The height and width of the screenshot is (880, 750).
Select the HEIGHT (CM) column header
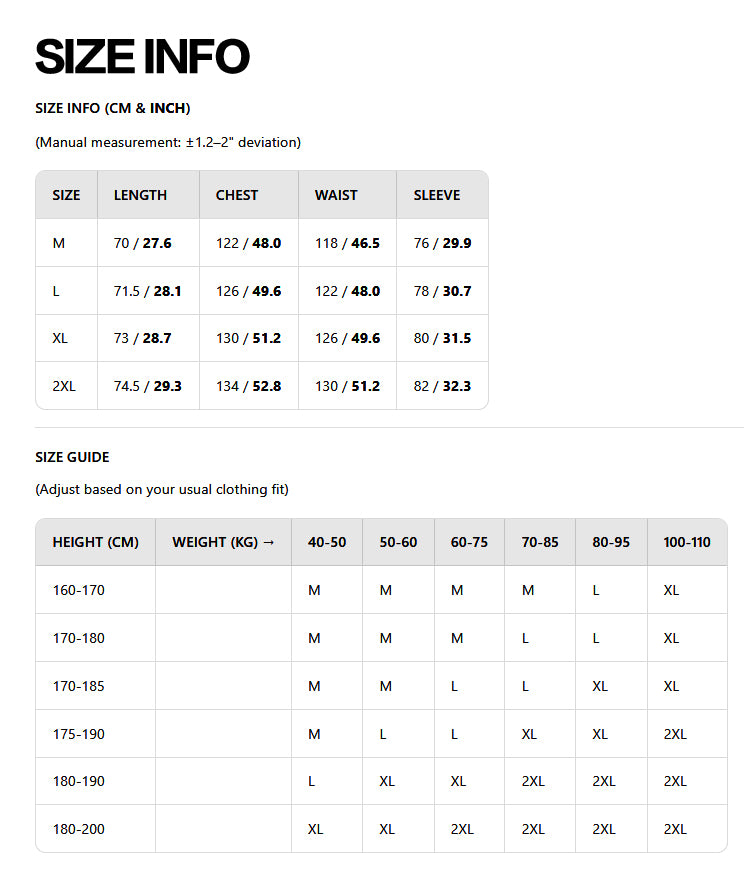96,542
